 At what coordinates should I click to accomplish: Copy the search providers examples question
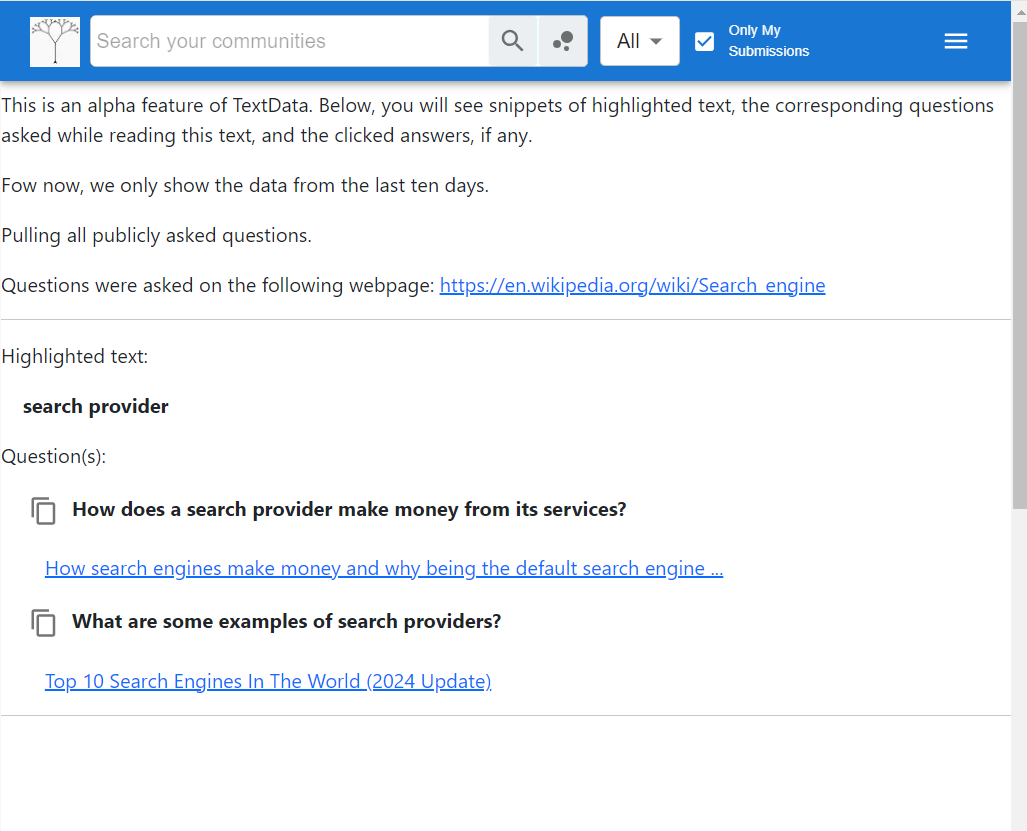pos(44,622)
